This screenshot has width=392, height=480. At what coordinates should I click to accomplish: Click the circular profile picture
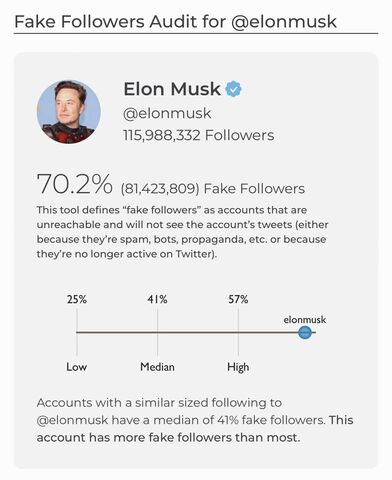(x=69, y=112)
